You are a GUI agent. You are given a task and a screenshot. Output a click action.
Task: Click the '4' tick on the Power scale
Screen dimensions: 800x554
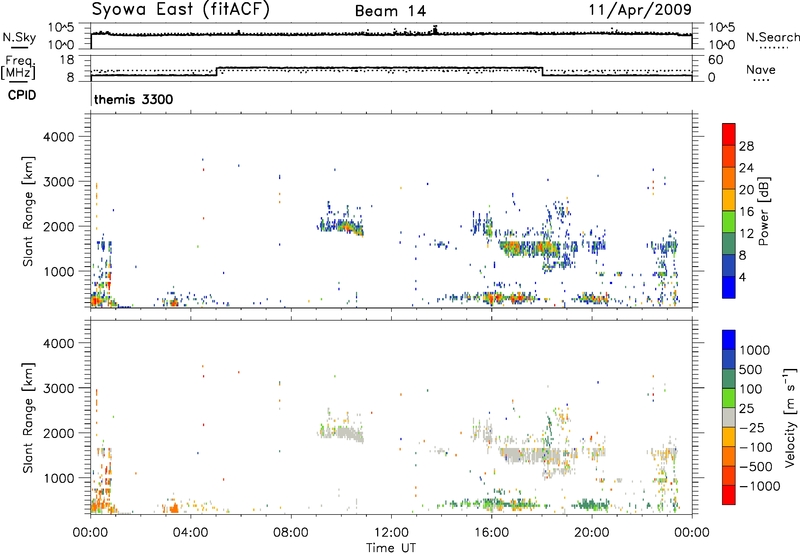(742, 277)
